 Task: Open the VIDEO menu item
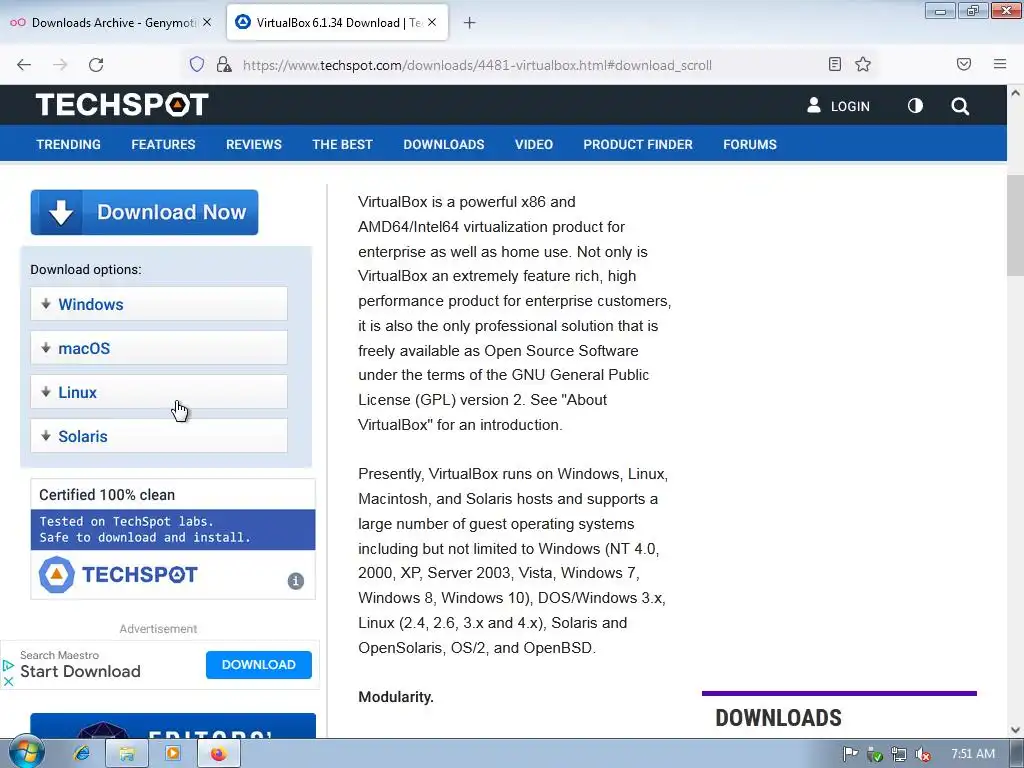pos(534,144)
